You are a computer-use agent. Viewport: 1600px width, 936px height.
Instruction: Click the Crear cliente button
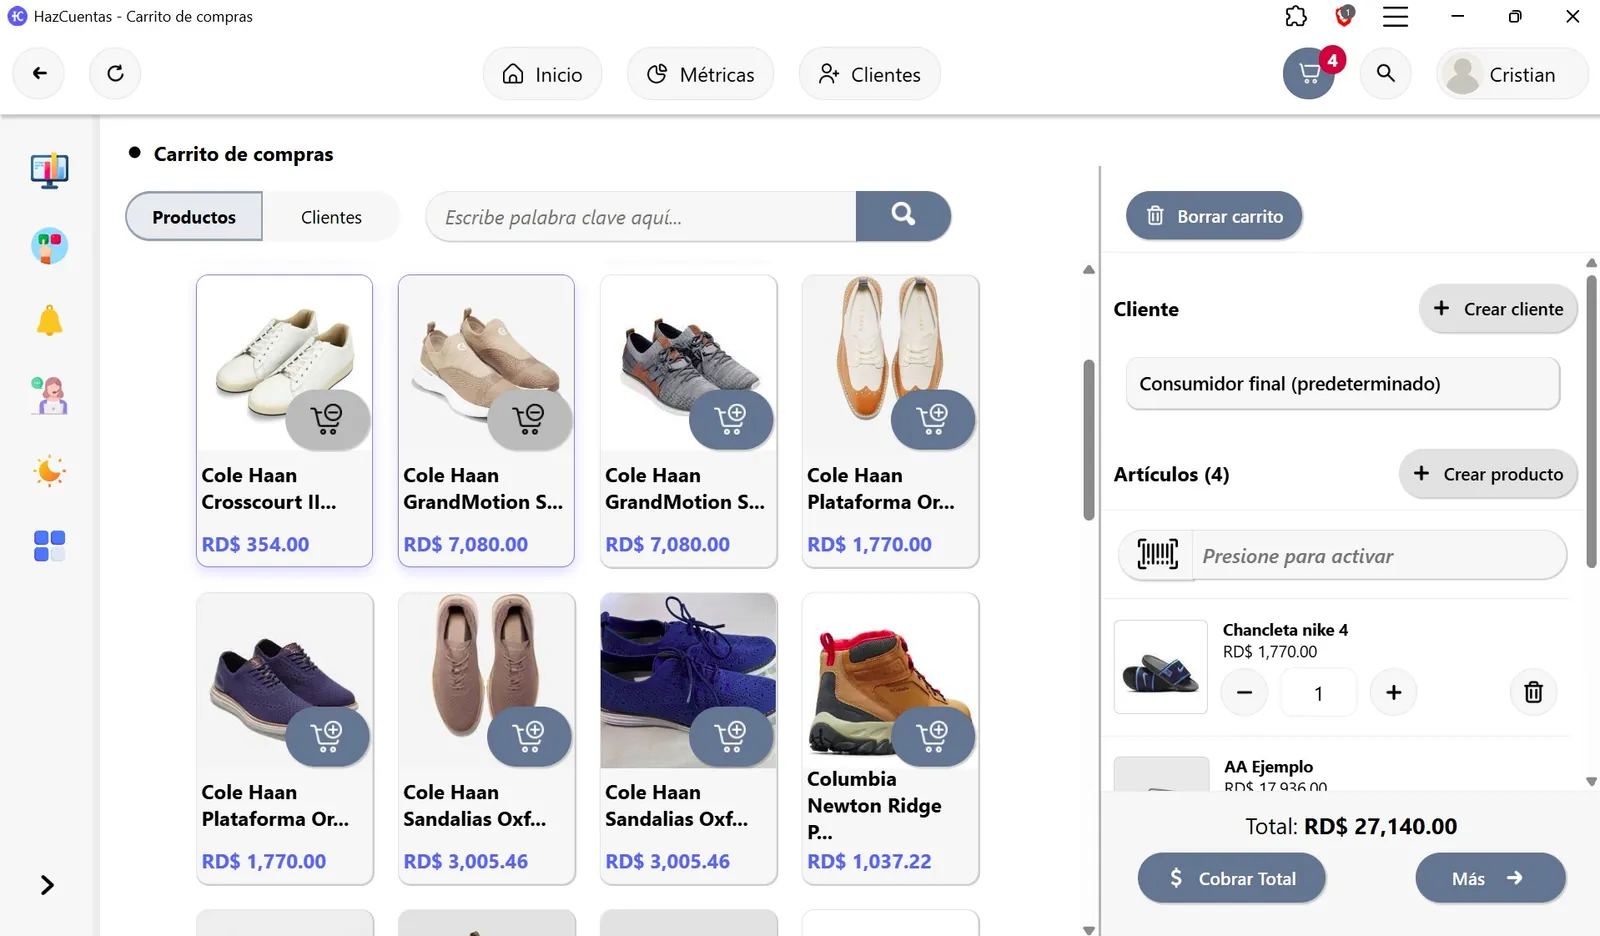1498,309
